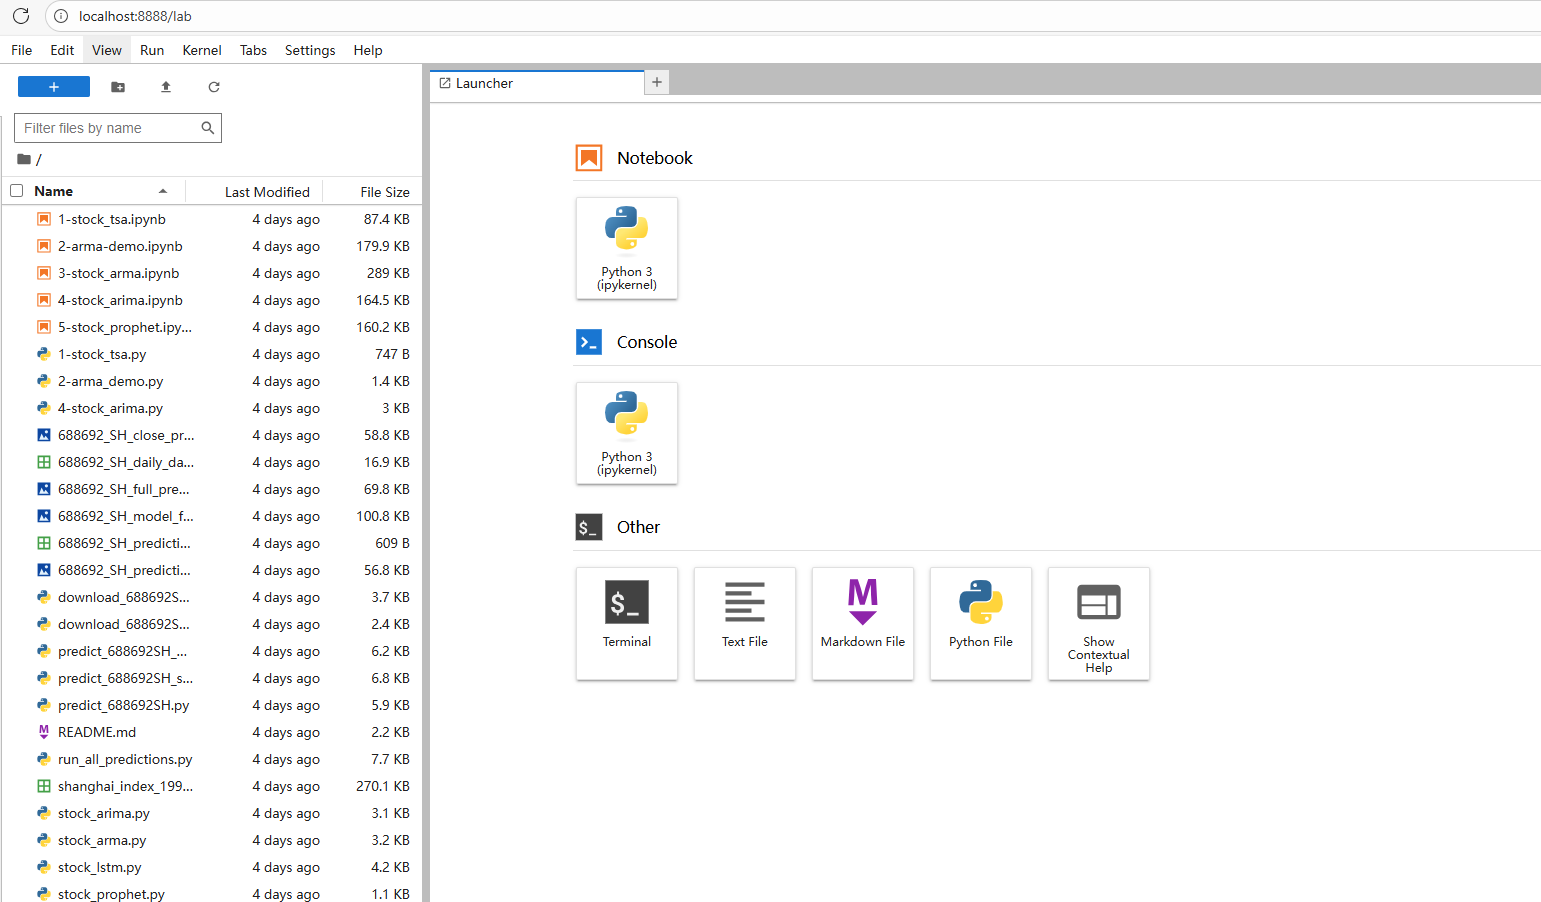Screen dimensions: 1541x902
Task: Select notebook icon of 1-stock_tsa.ipynb
Action: [x=44, y=219]
